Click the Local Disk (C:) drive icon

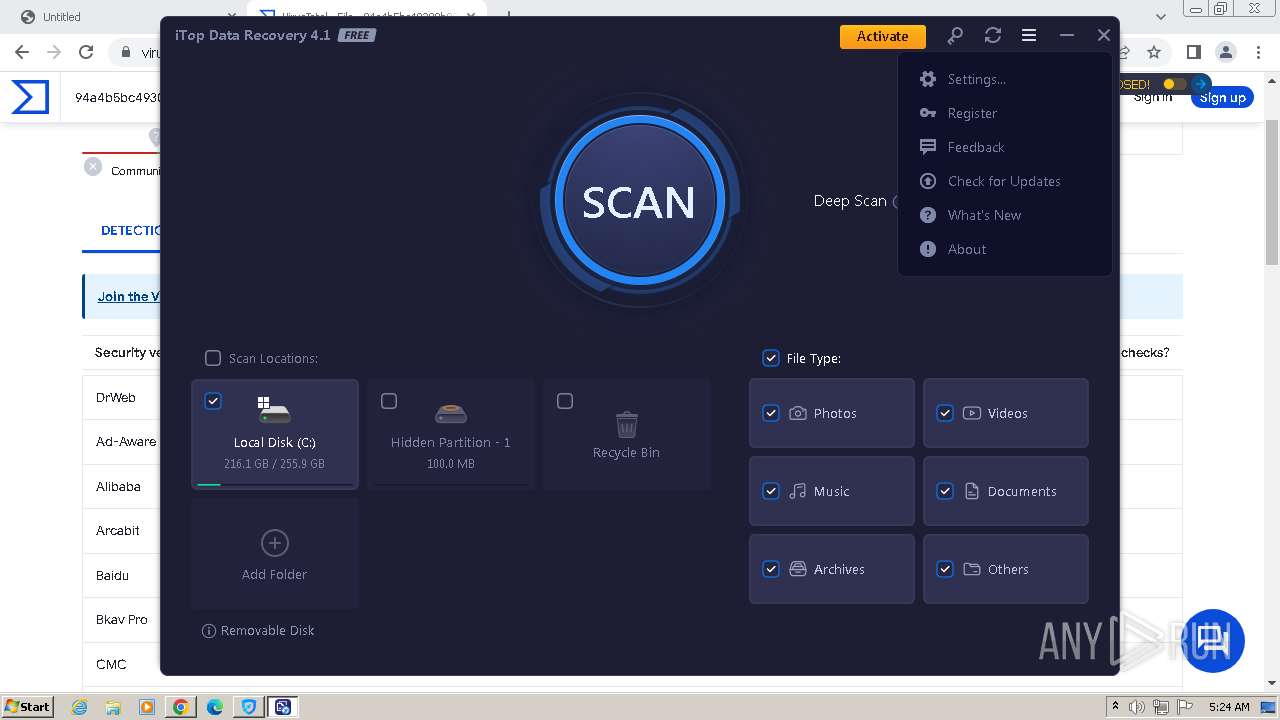(x=274, y=410)
